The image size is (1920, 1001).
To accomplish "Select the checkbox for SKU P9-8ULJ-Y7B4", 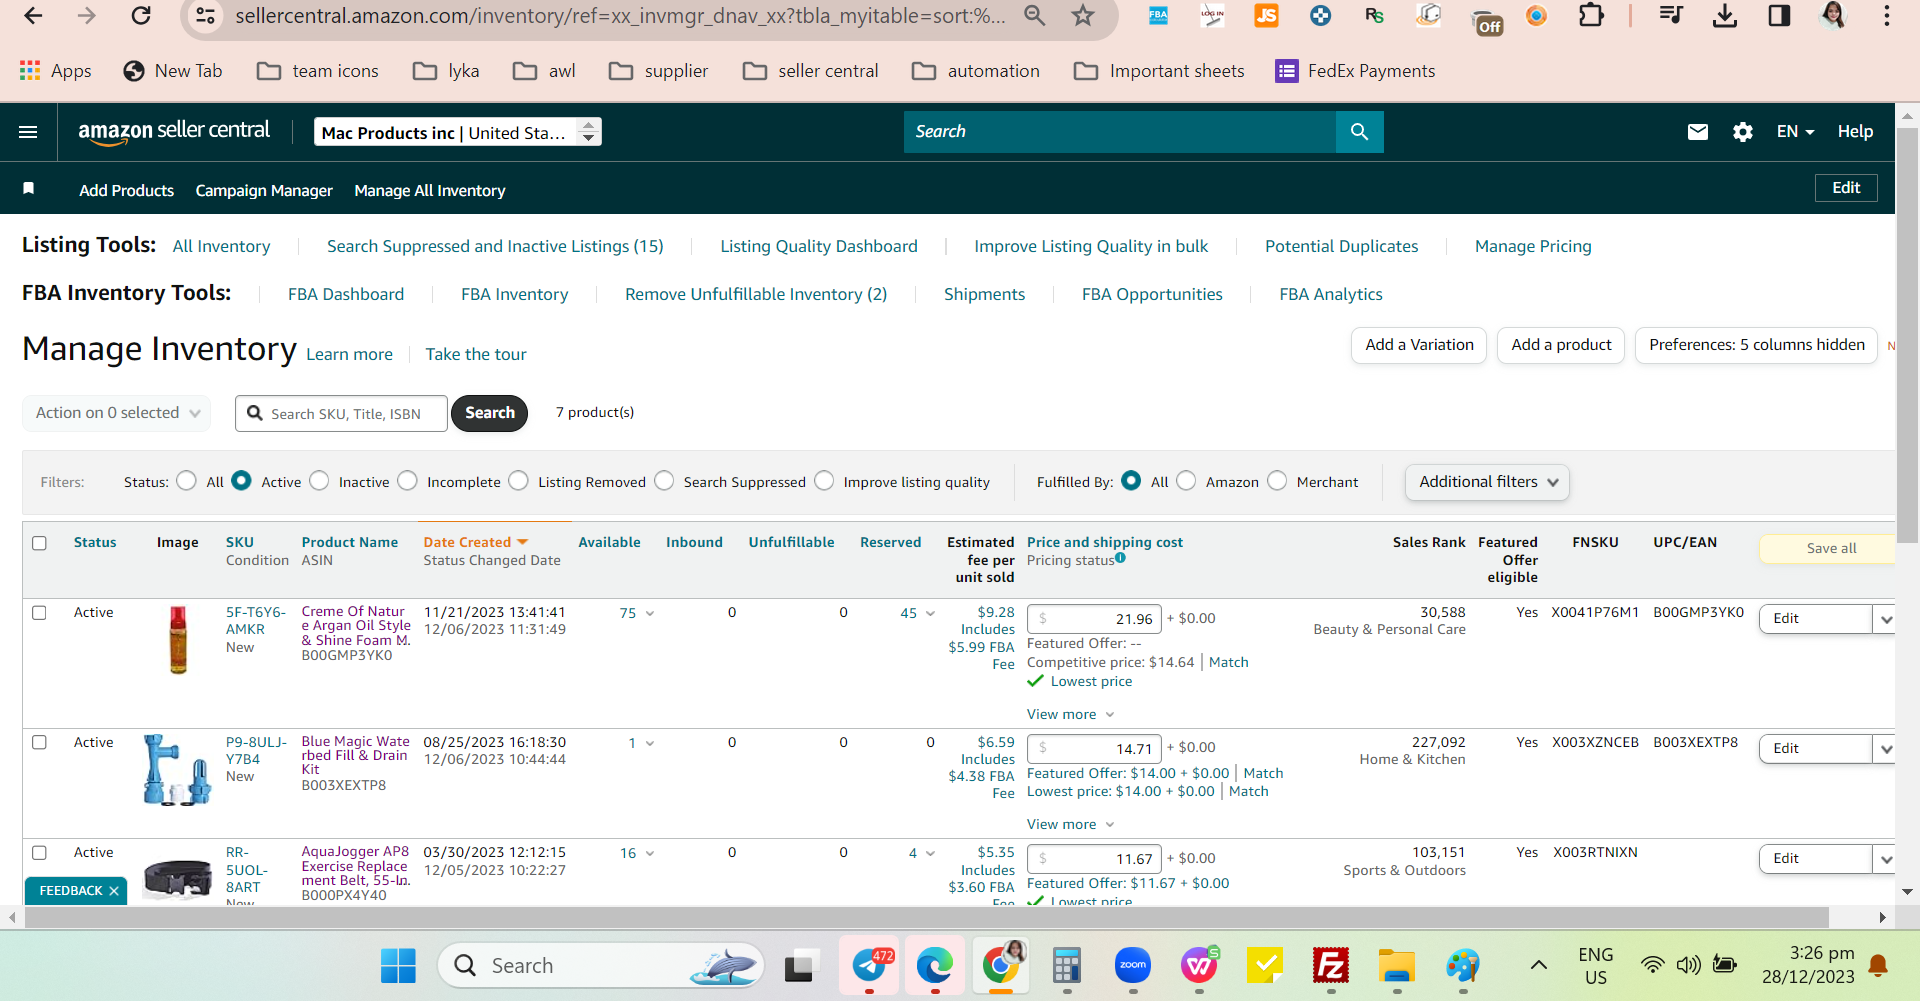I will (x=39, y=743).
